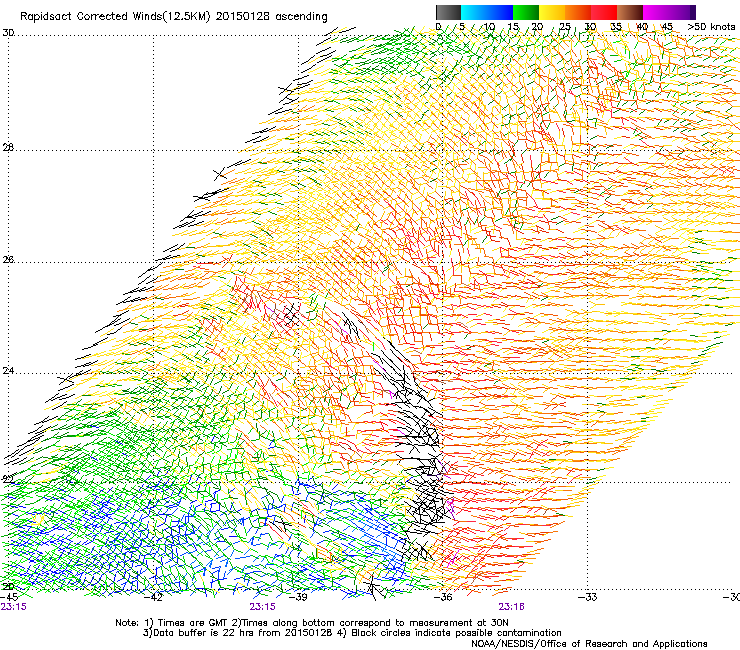Screen dimensions: 740x650
Task: Click the 'Data buffer is 22 hrs' note
Action: point(352,633)
